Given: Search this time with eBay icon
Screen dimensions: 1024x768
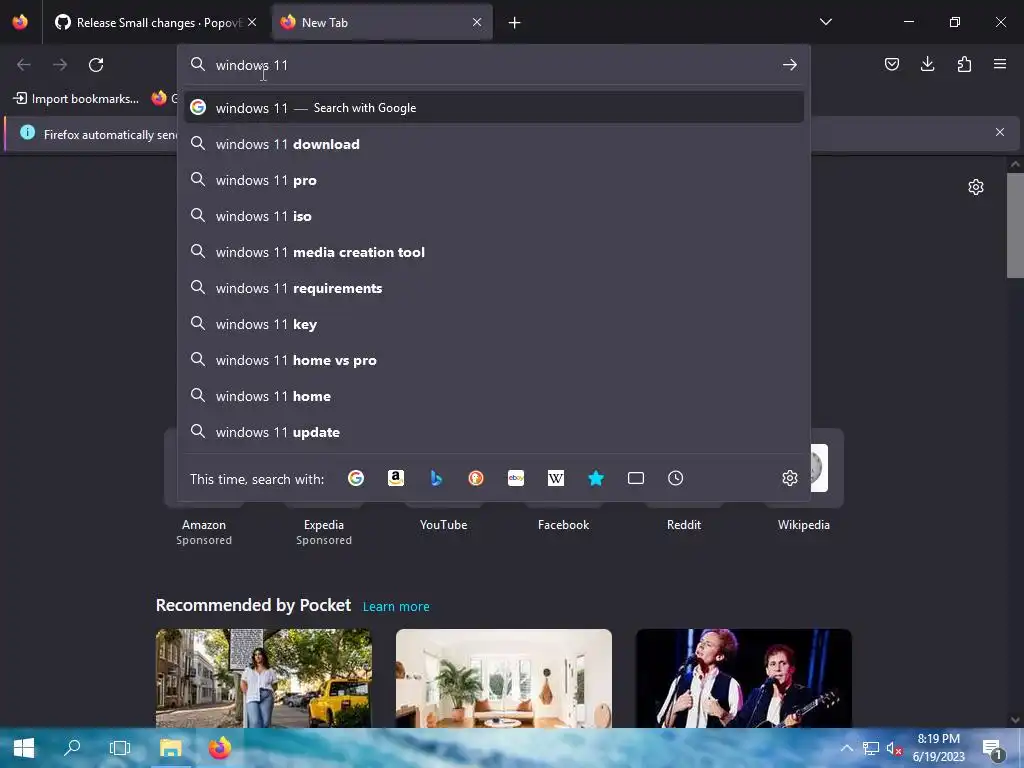Looking at the screenshot, I should 516,479.
